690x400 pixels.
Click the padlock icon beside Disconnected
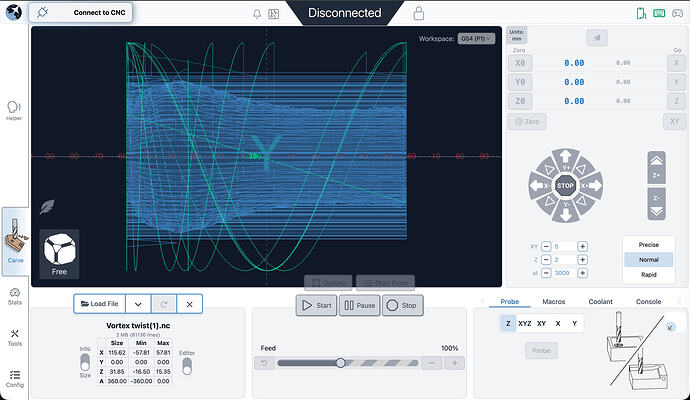coord(419,14)
